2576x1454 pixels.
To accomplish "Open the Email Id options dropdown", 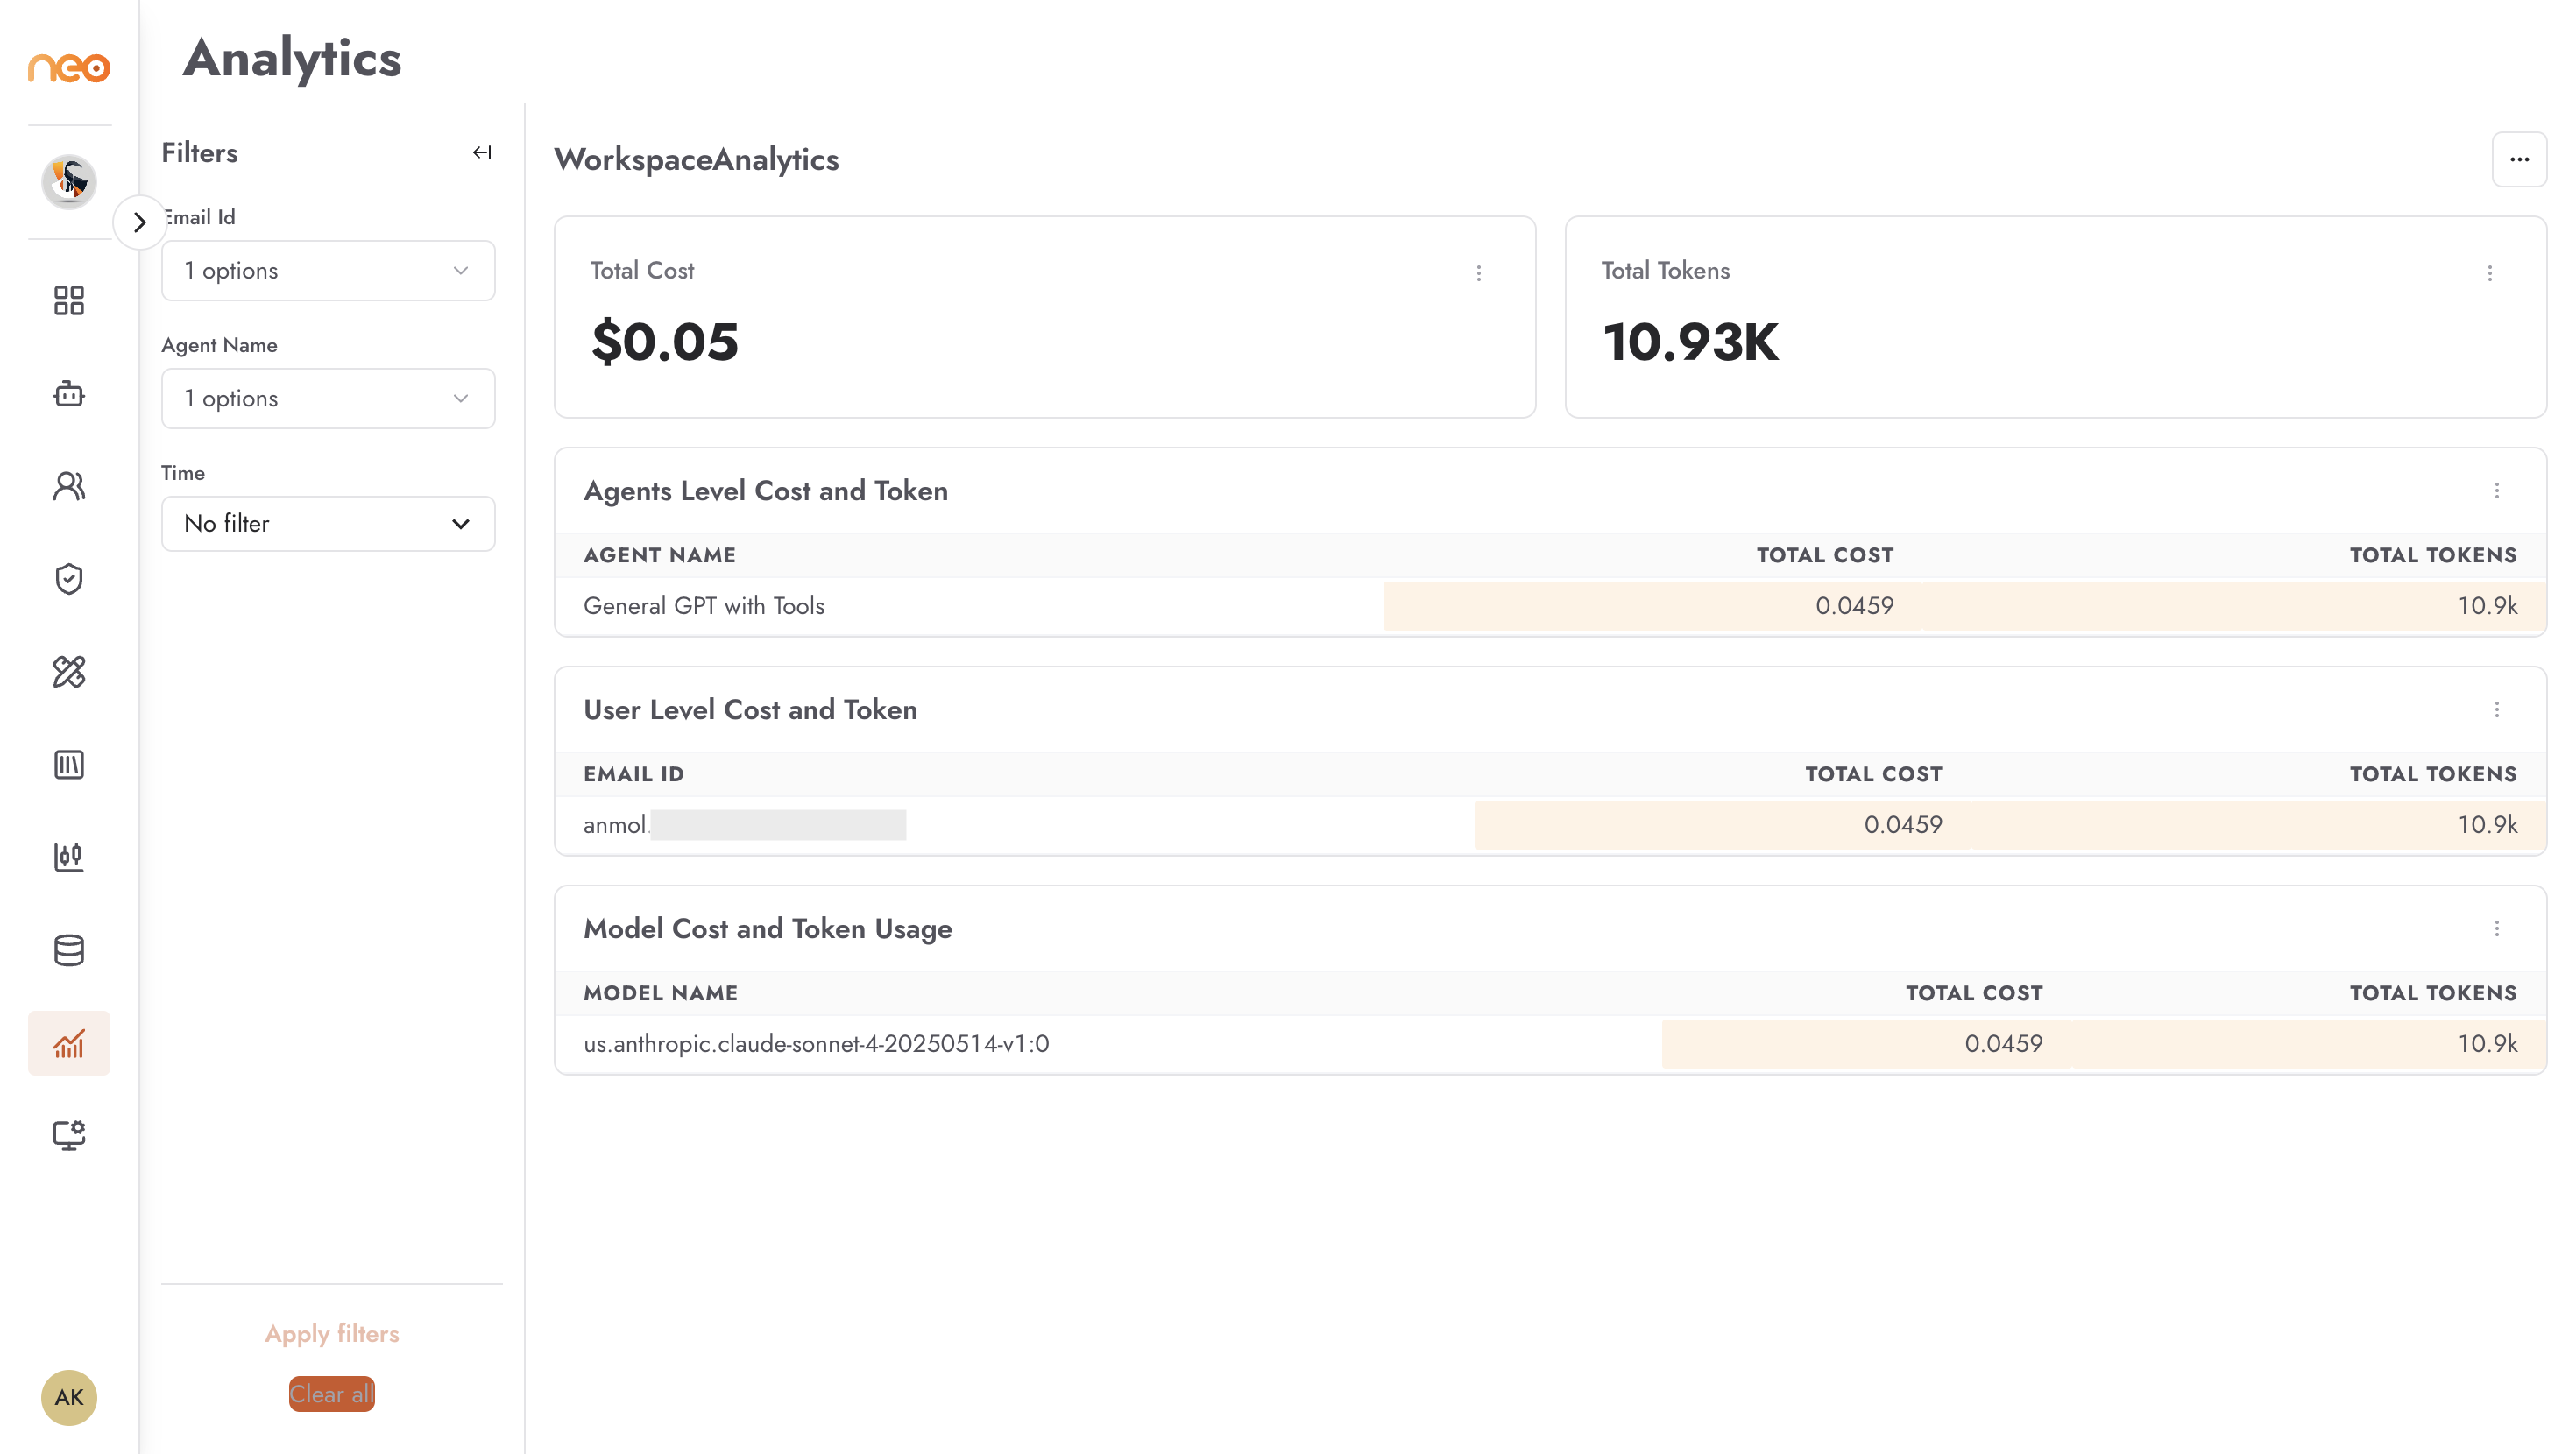I will pyautogui.click(x=328, y=270).
